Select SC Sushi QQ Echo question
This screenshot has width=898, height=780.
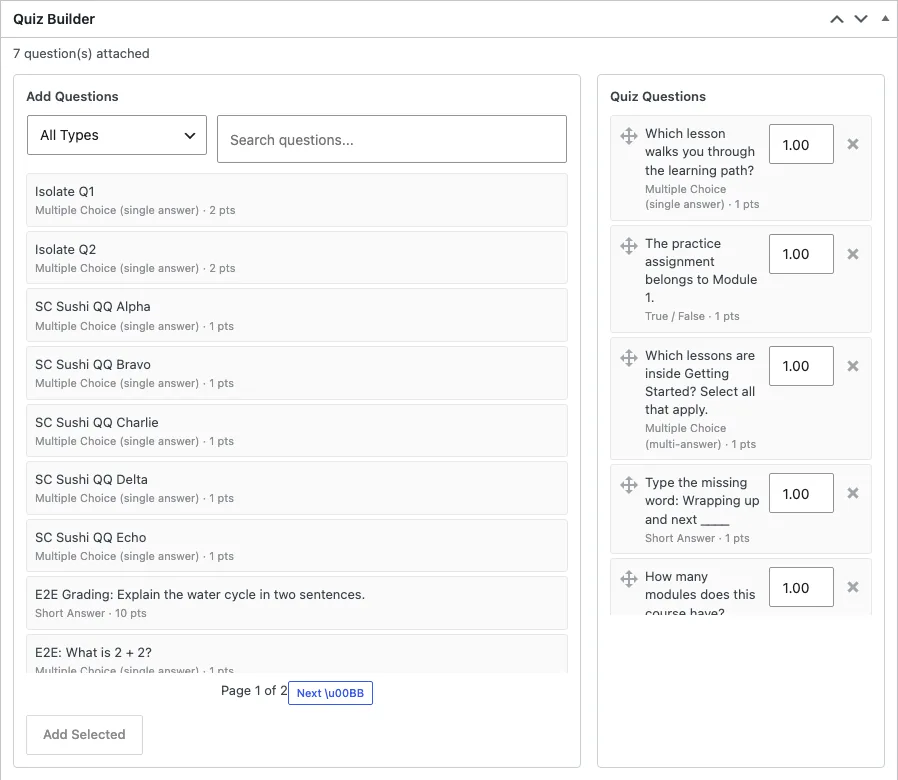(x=297, y=546)
